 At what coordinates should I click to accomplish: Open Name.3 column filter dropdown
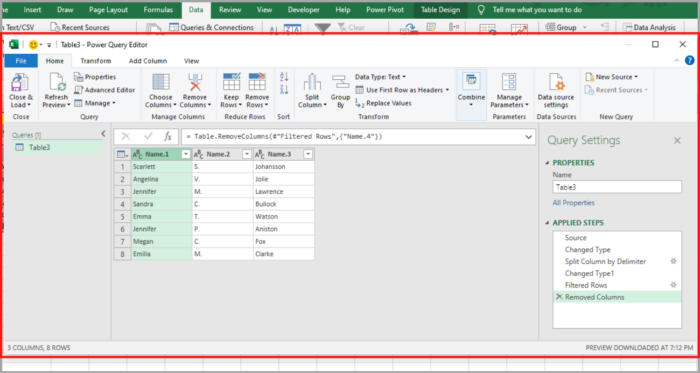click(308, 154)
